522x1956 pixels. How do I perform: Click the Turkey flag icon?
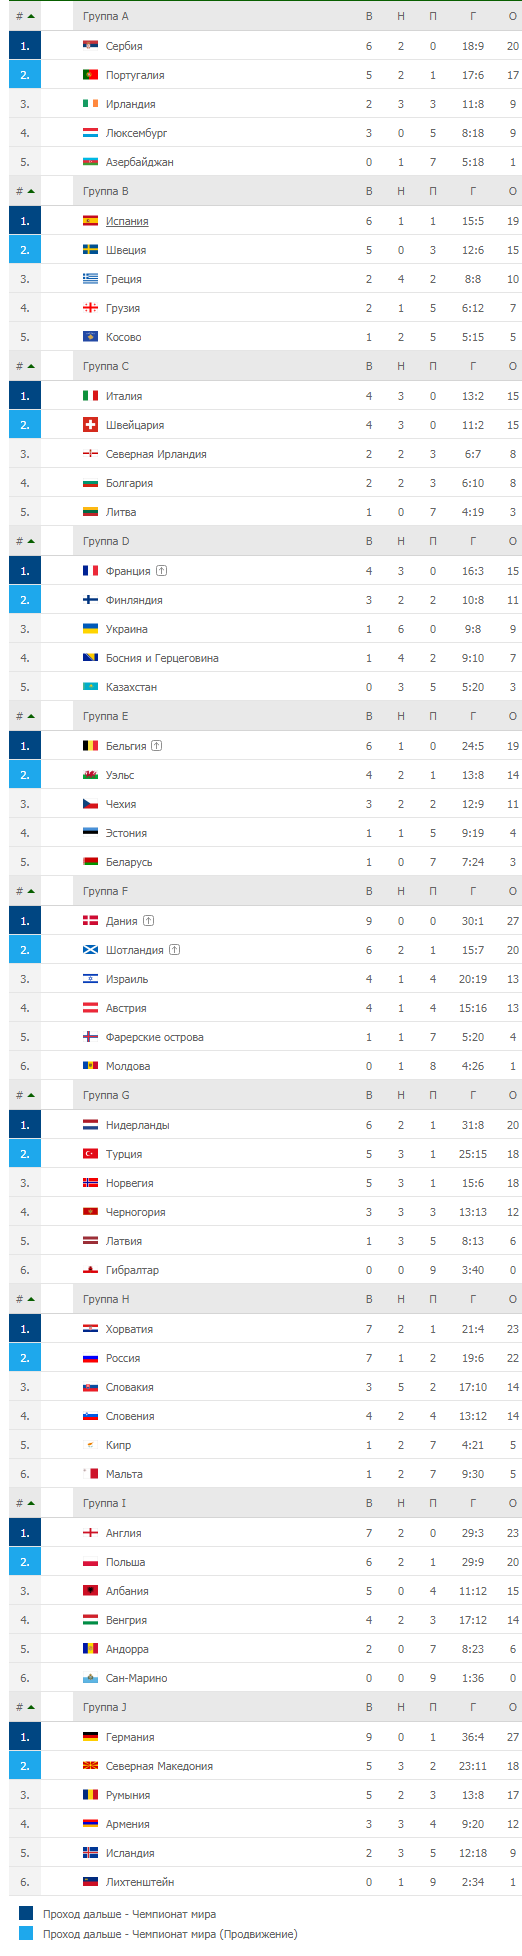pyautogui.click(x=90, y=1154)
